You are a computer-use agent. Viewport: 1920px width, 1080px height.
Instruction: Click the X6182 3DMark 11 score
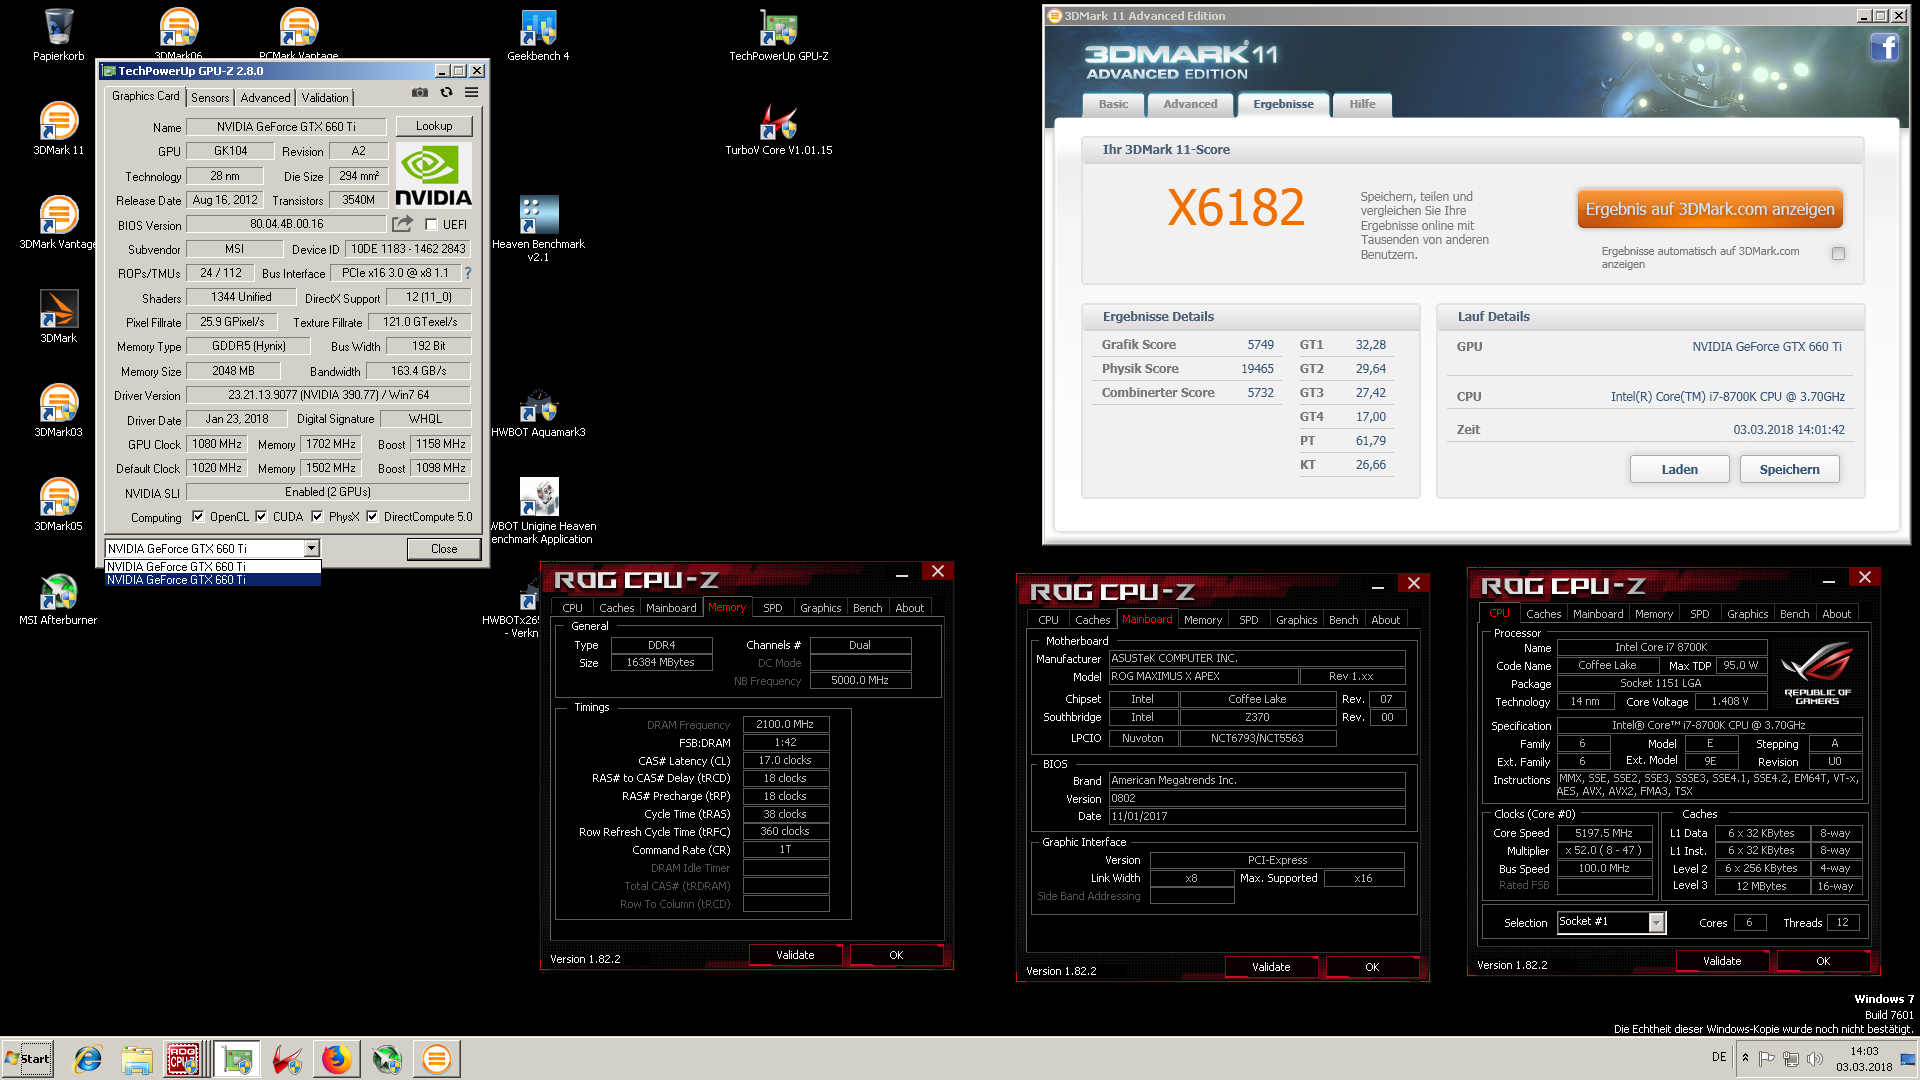(1235, 208)
